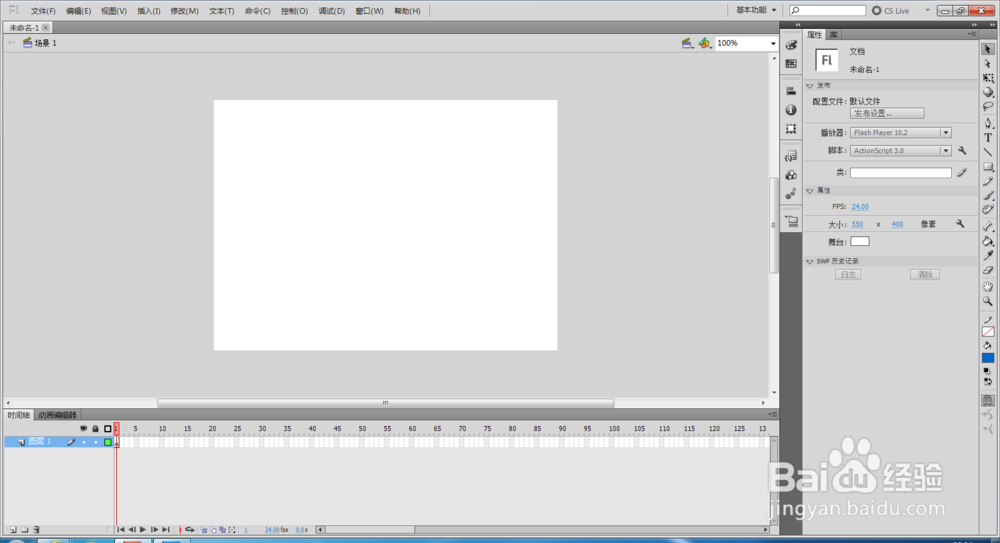
Task: Open the 基本功能 workspace dropdown
Action: 756,10
